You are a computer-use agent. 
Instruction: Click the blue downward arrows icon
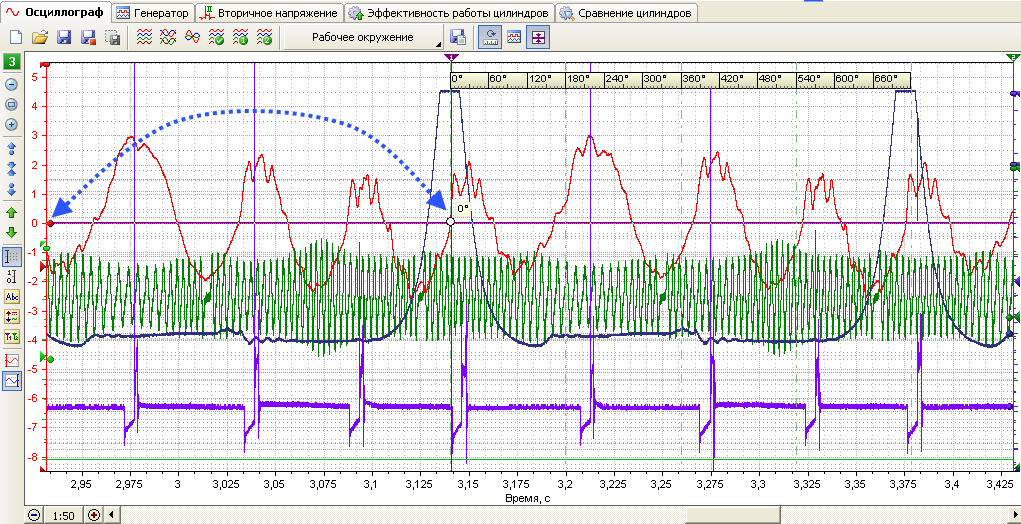(12, 189)
